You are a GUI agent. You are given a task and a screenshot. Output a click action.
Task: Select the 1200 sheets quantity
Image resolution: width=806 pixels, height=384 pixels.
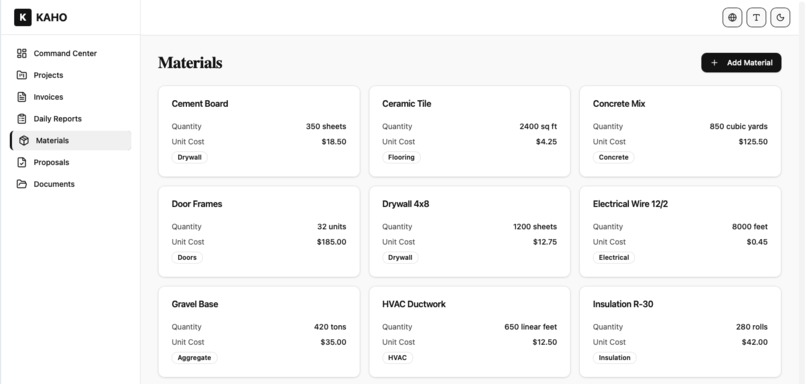(535, 227)
